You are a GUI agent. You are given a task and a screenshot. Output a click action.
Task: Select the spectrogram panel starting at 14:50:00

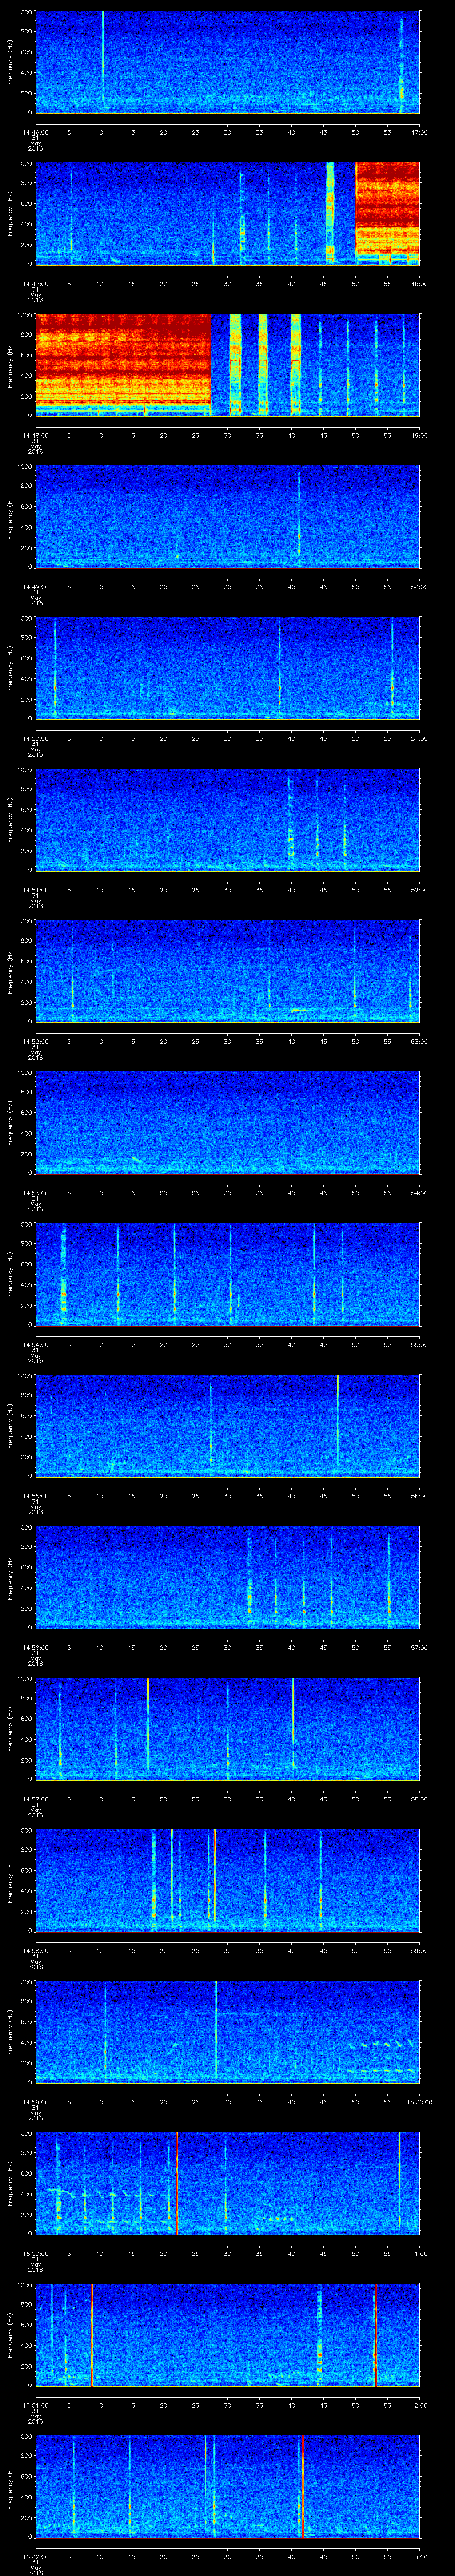(228, 668)
